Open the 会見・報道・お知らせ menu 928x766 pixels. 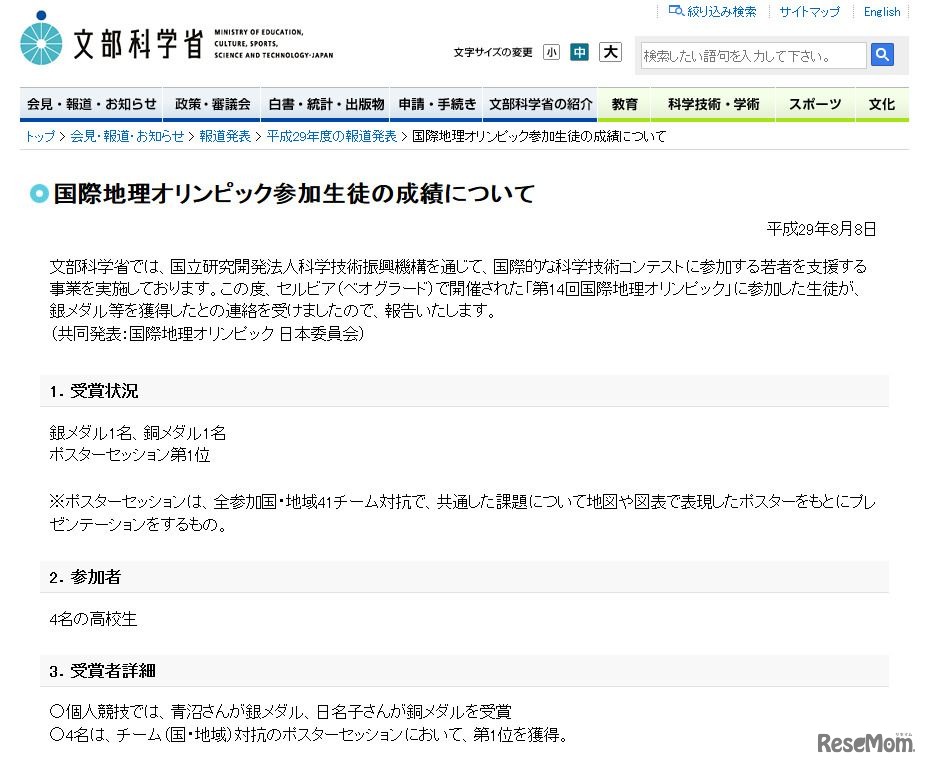(x=92, y=104)
